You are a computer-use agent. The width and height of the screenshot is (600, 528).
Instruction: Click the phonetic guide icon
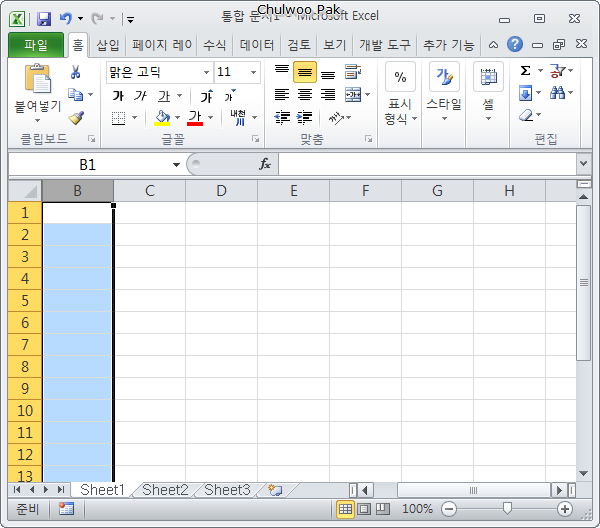(238, 117)
